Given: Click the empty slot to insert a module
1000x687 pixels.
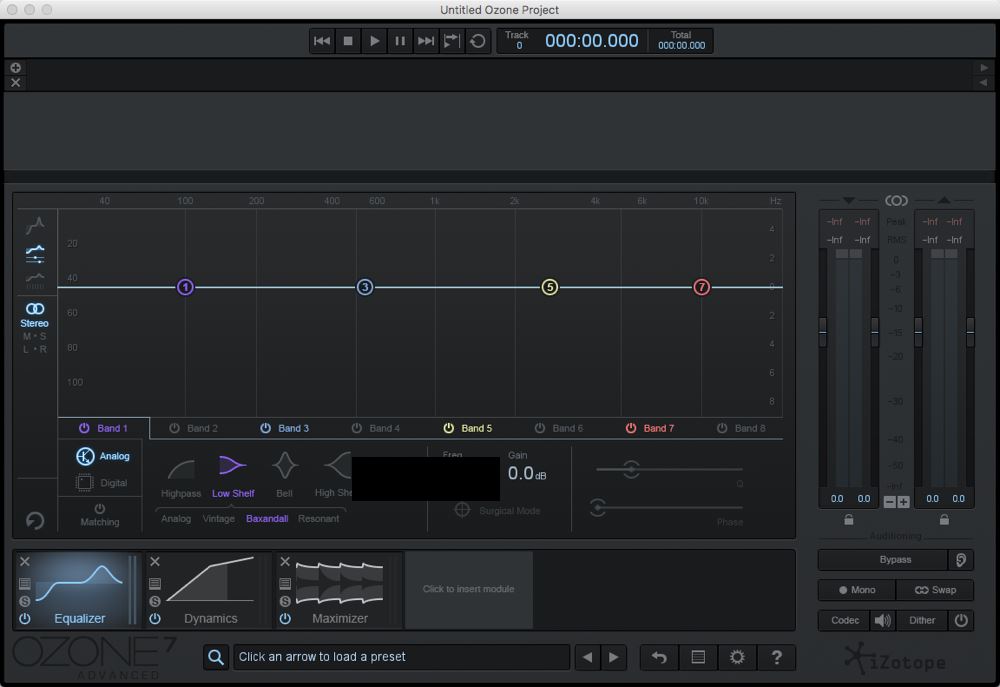Looking at the screenshot, I should click(x=469, y=590).
